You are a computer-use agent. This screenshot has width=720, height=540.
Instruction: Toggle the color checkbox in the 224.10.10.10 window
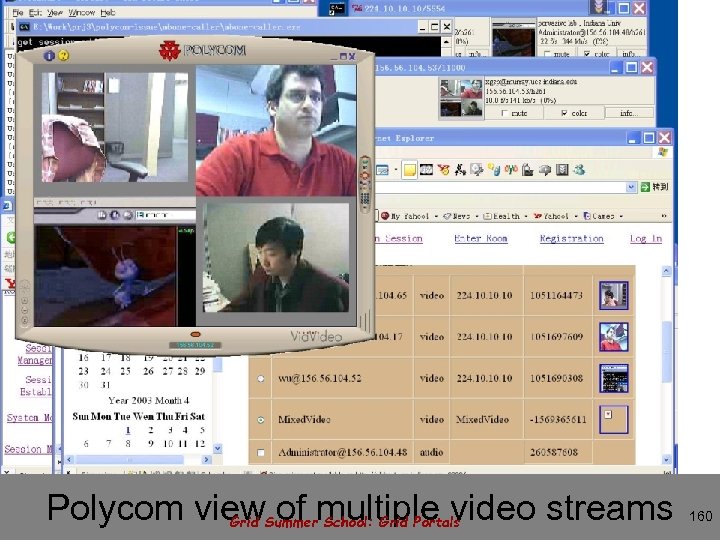click(x=587, y=54)
